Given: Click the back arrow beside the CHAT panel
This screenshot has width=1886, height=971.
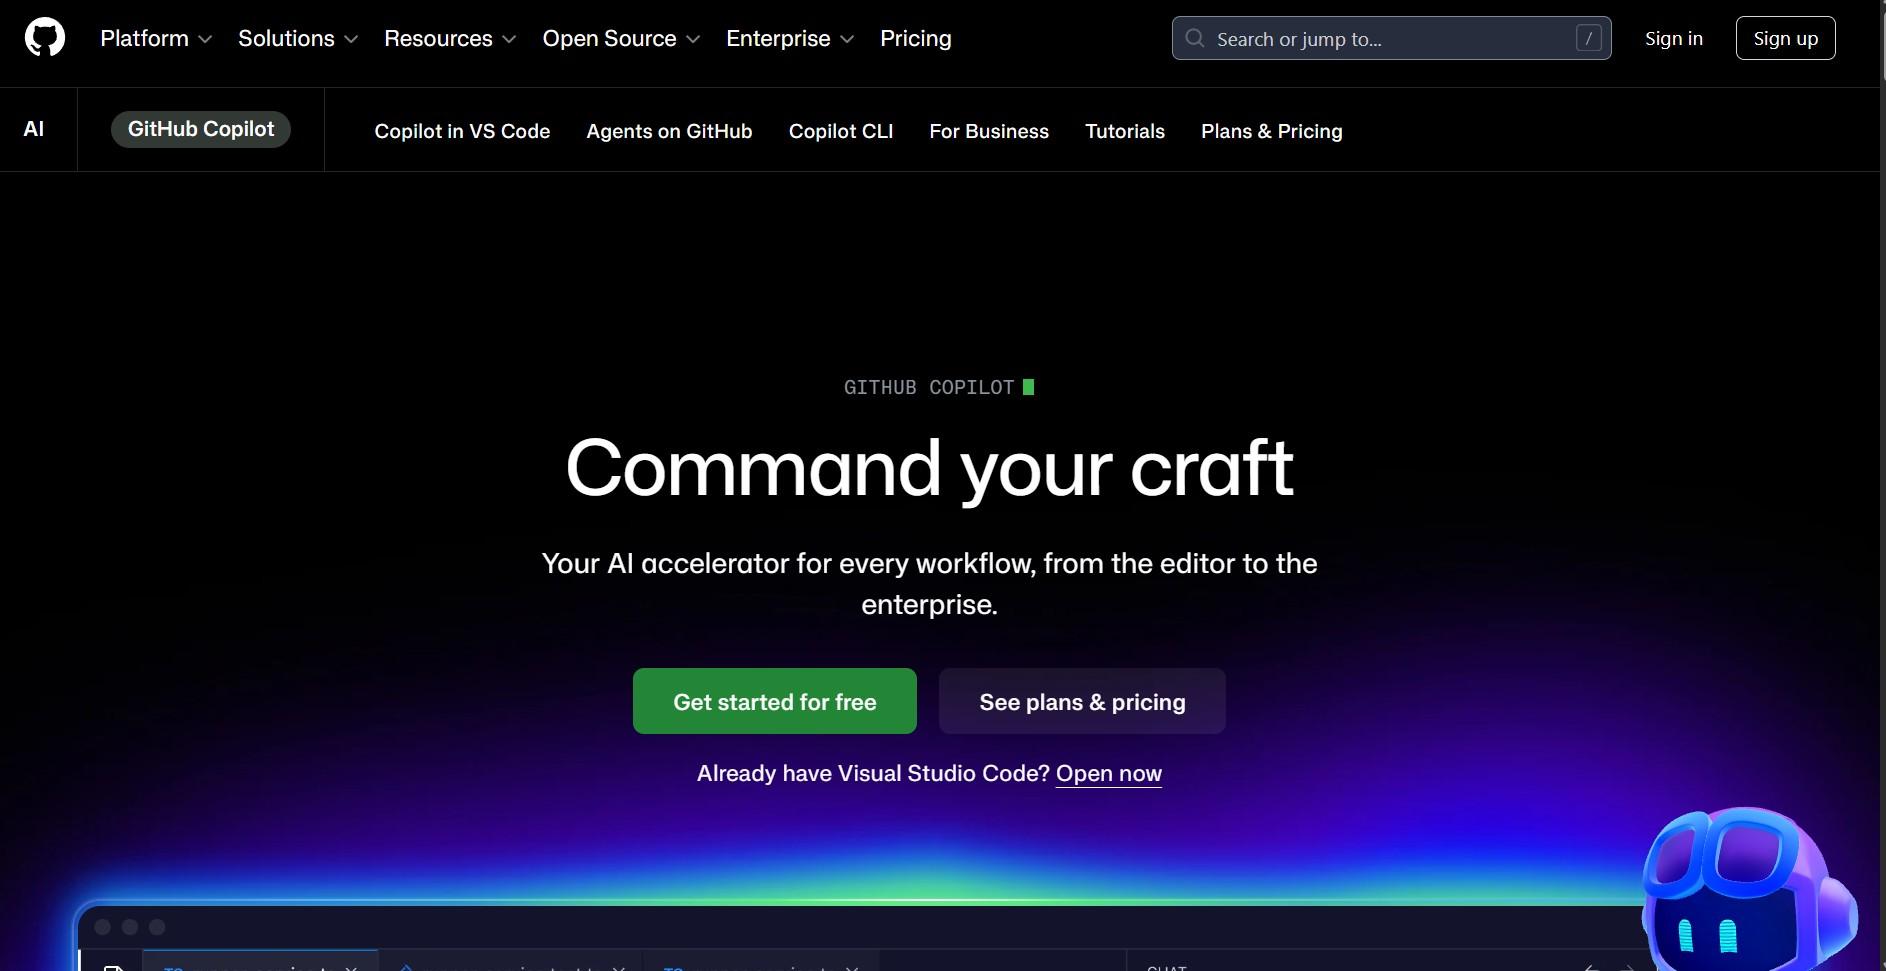Looking at the screenshot, I should point(1592,968).
